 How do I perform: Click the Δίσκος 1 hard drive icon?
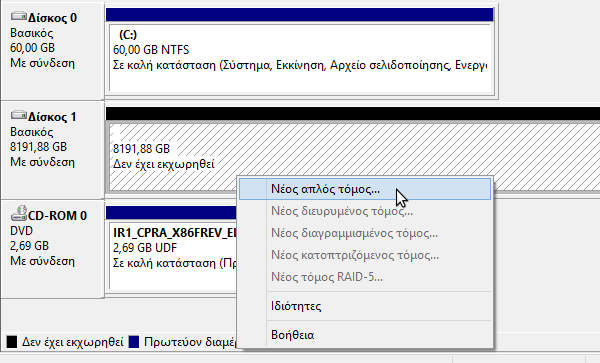[x=18, y=116]
